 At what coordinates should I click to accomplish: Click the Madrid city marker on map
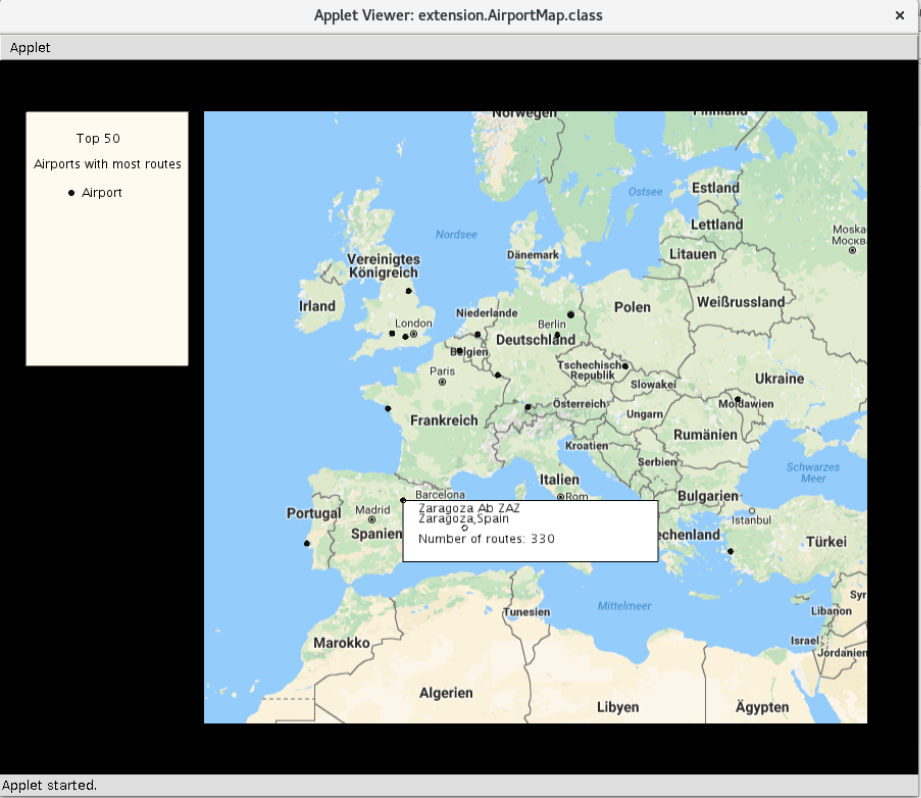pyautogui.click(x=372, y=519)
